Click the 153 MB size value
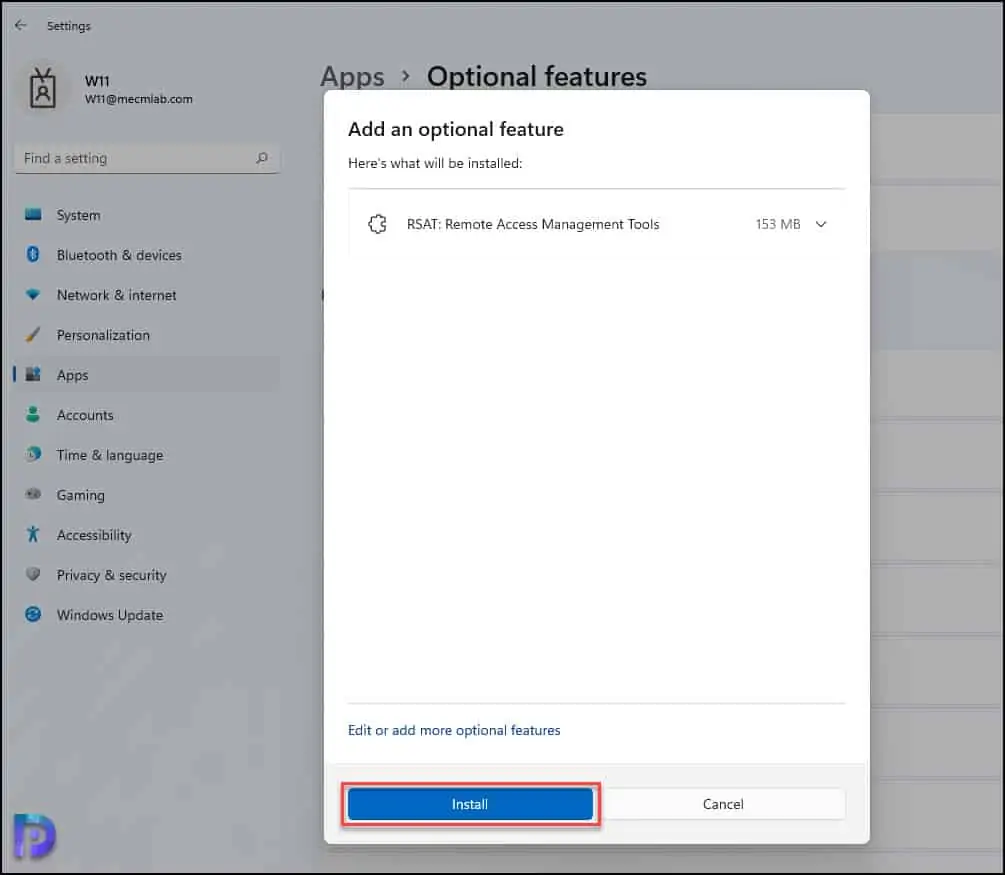The width and height of the screenshot is (1005, 875). [778, 224]
